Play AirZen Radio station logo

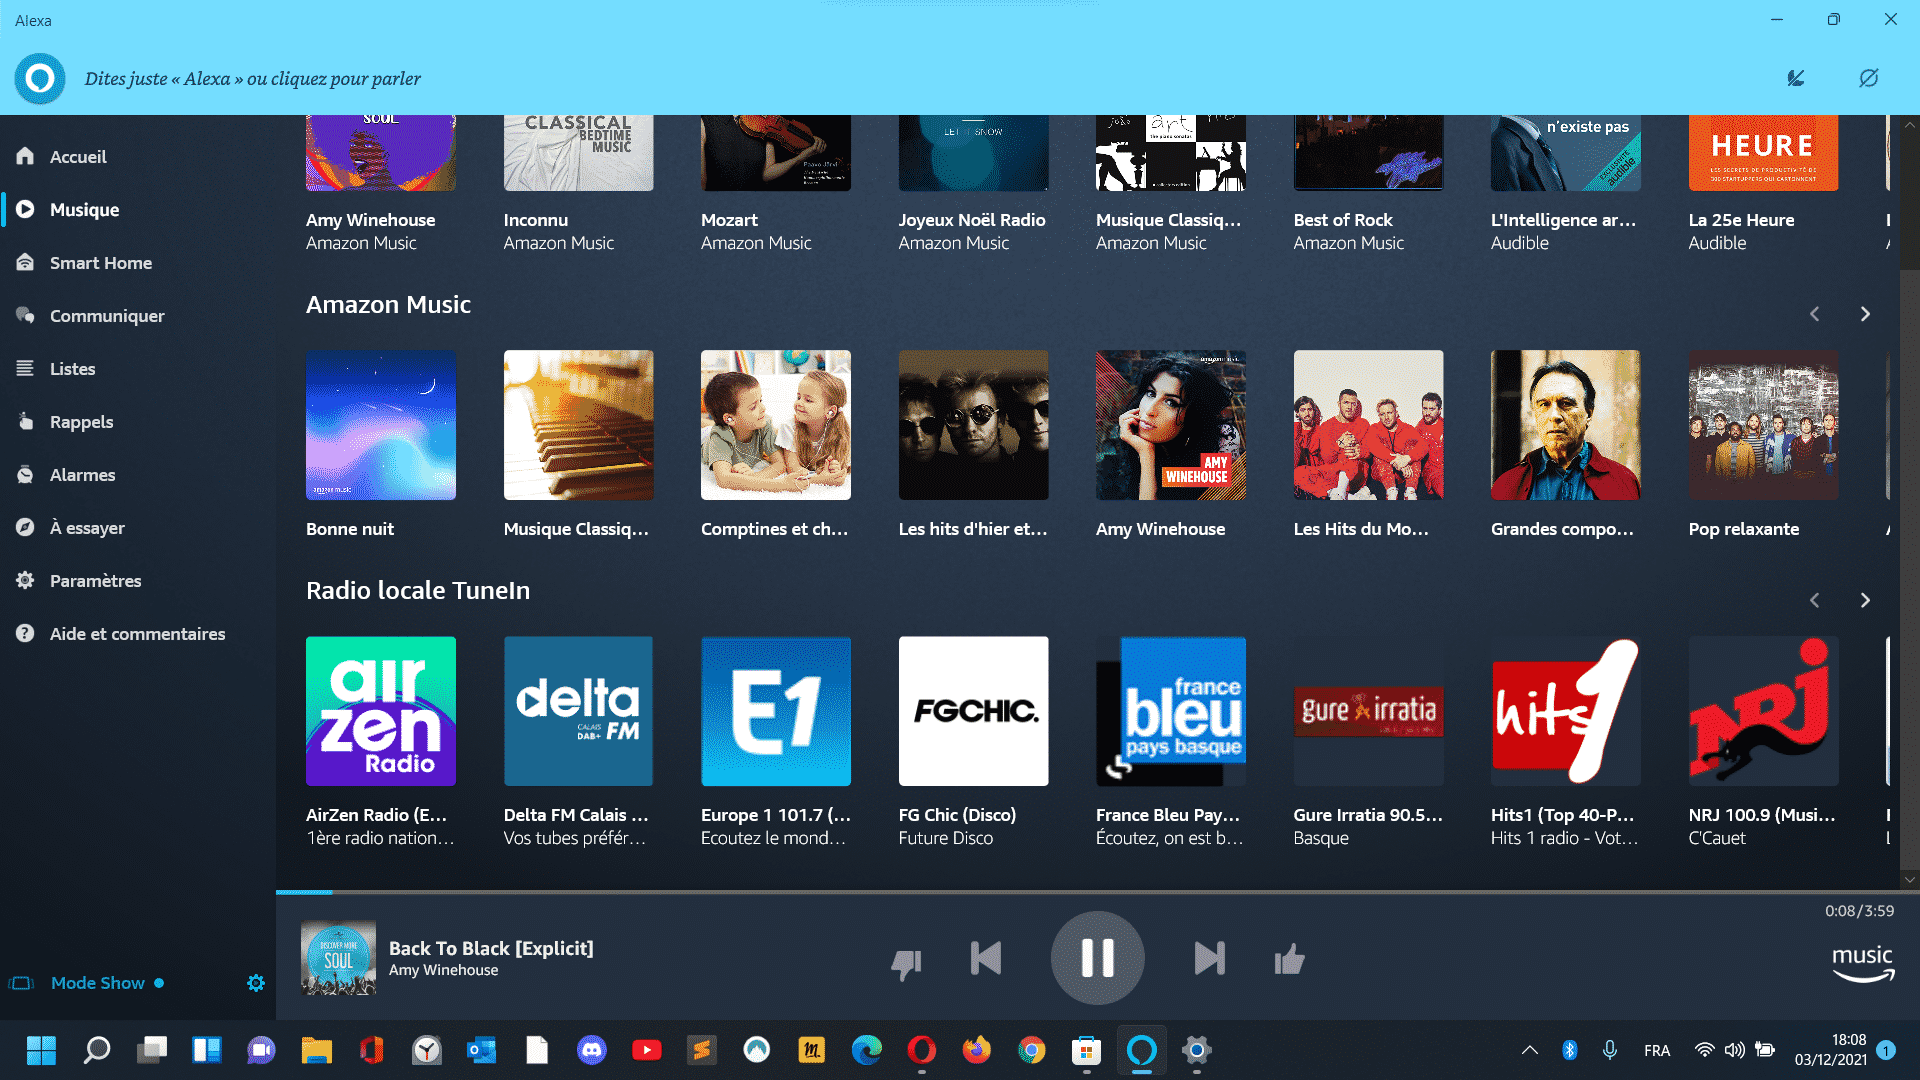tap(381, 711)
